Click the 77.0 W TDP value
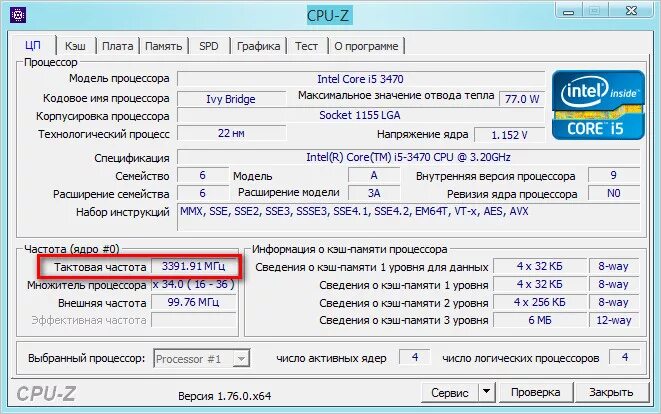The height and width of the screenshot is (414, 661). (522, 99)
